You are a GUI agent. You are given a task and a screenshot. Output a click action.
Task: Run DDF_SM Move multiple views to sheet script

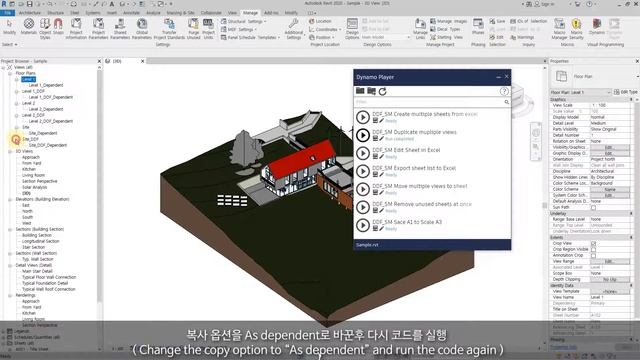pos(363,189)
